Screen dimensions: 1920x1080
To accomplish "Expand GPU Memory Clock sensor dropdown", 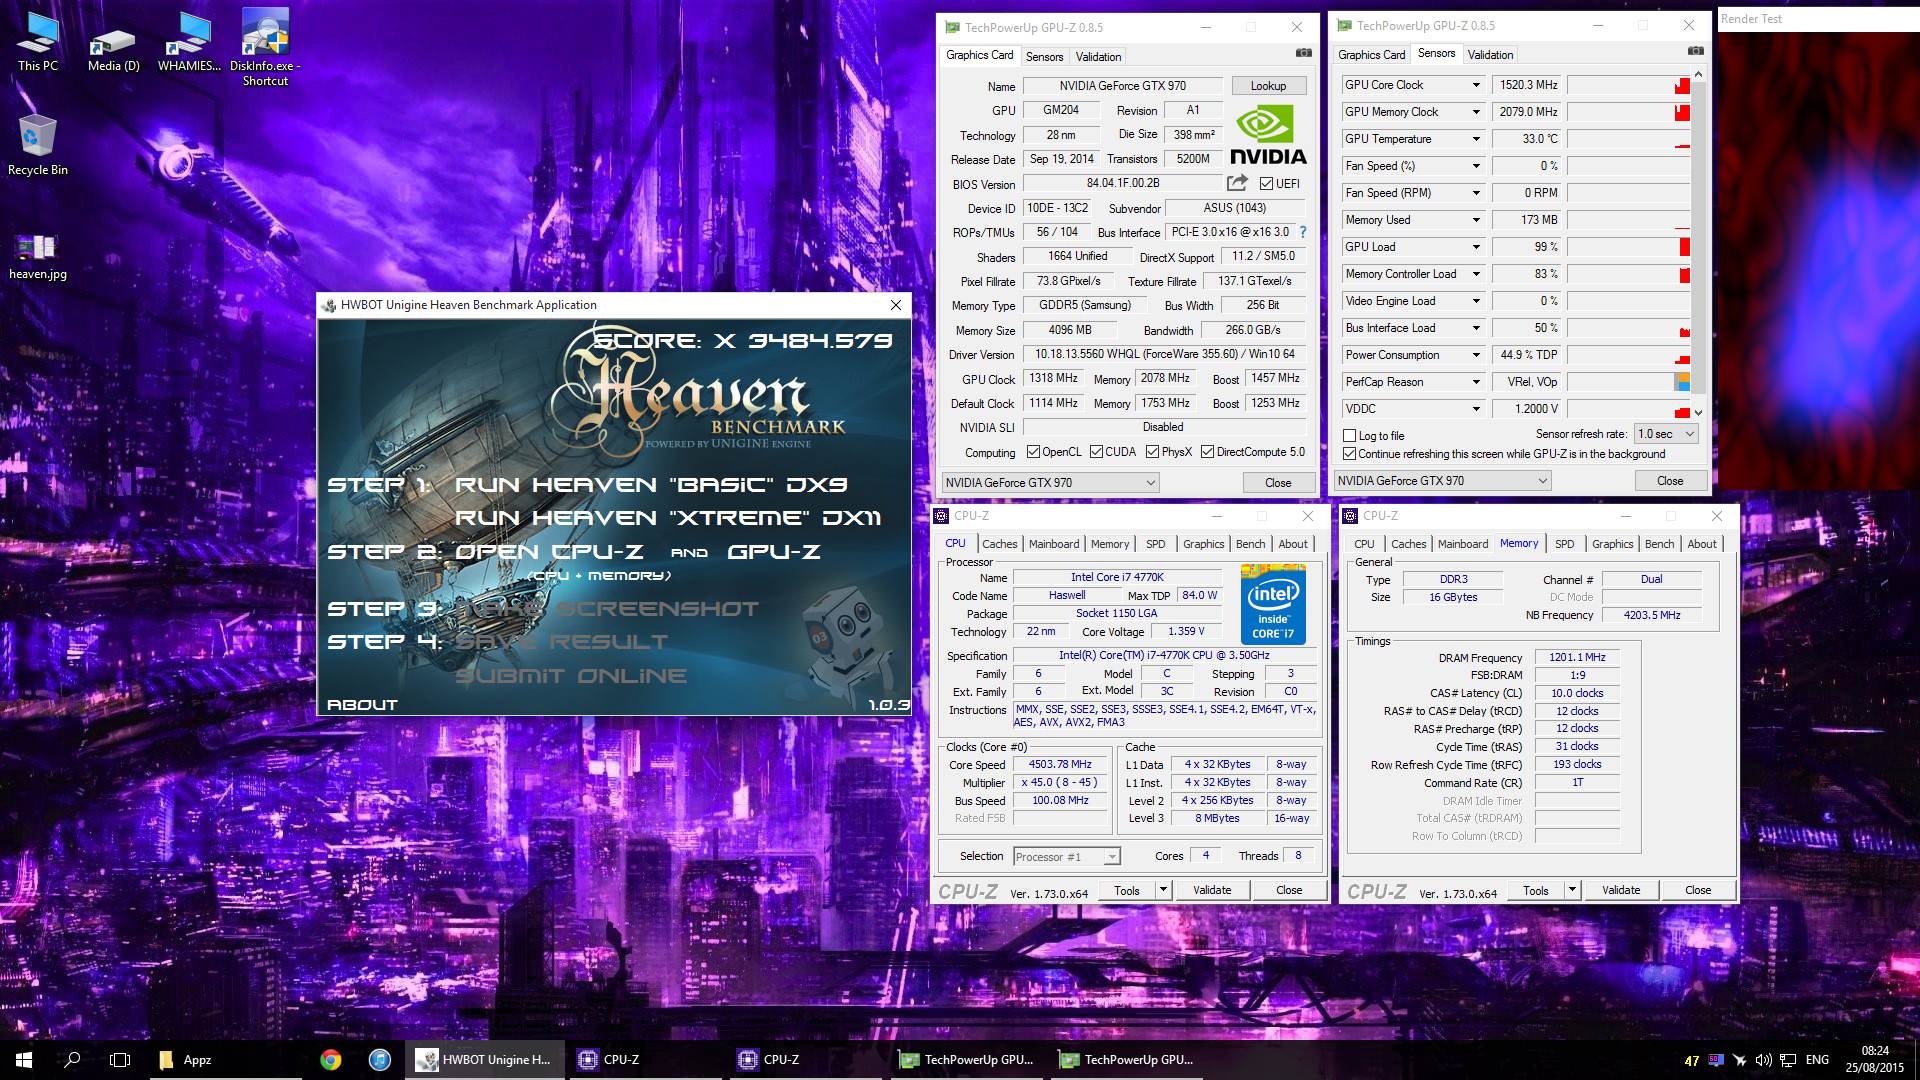I will pyautogui.click(x=1476, y=112).
